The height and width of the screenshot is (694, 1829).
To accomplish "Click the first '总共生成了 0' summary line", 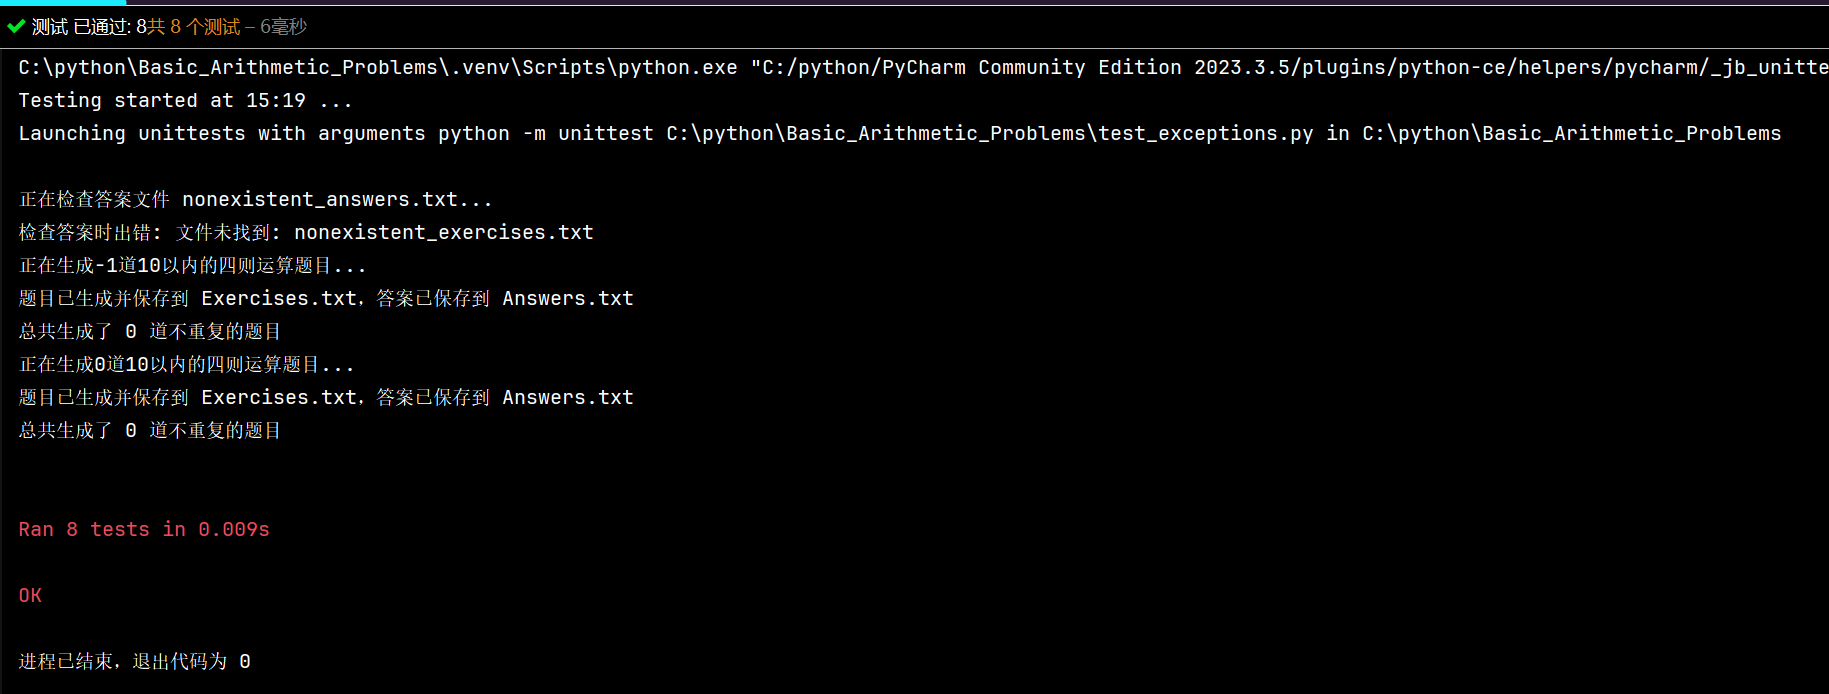I will point(150,331).
